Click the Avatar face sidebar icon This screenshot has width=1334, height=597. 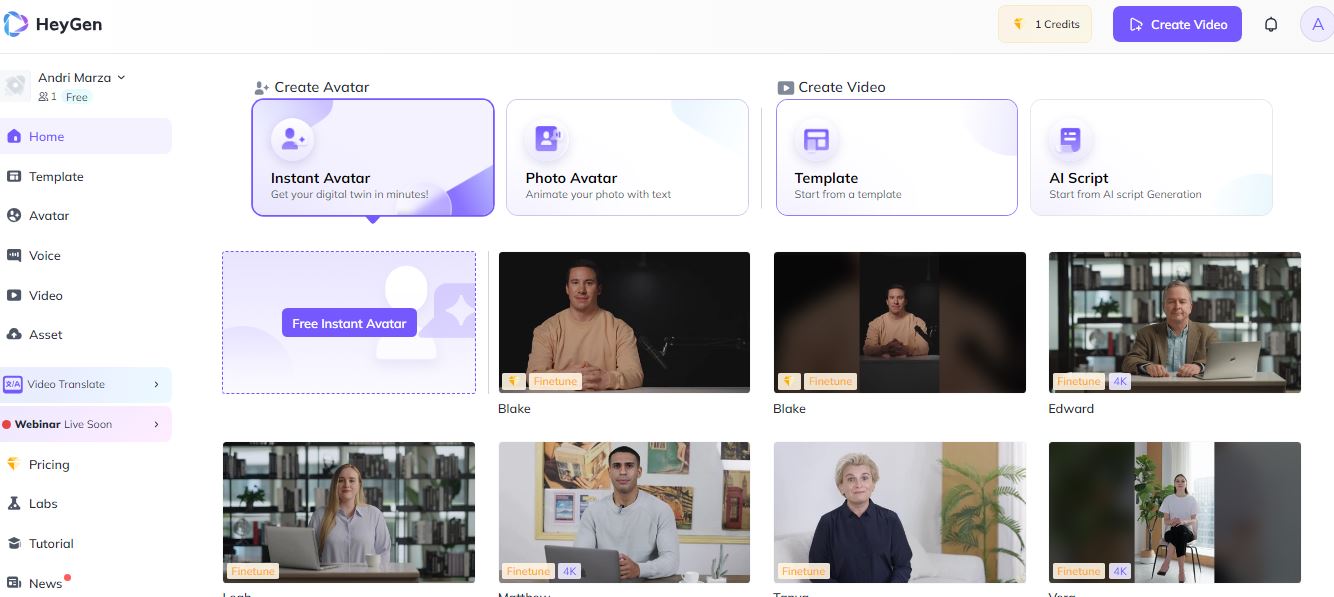(x=14, y=215)
